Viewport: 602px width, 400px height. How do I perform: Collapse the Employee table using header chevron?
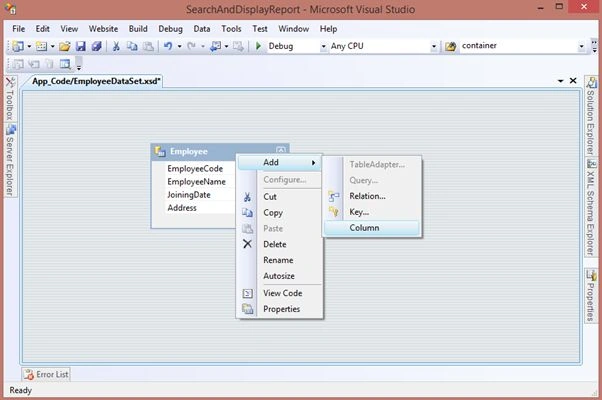pos(281,150)
